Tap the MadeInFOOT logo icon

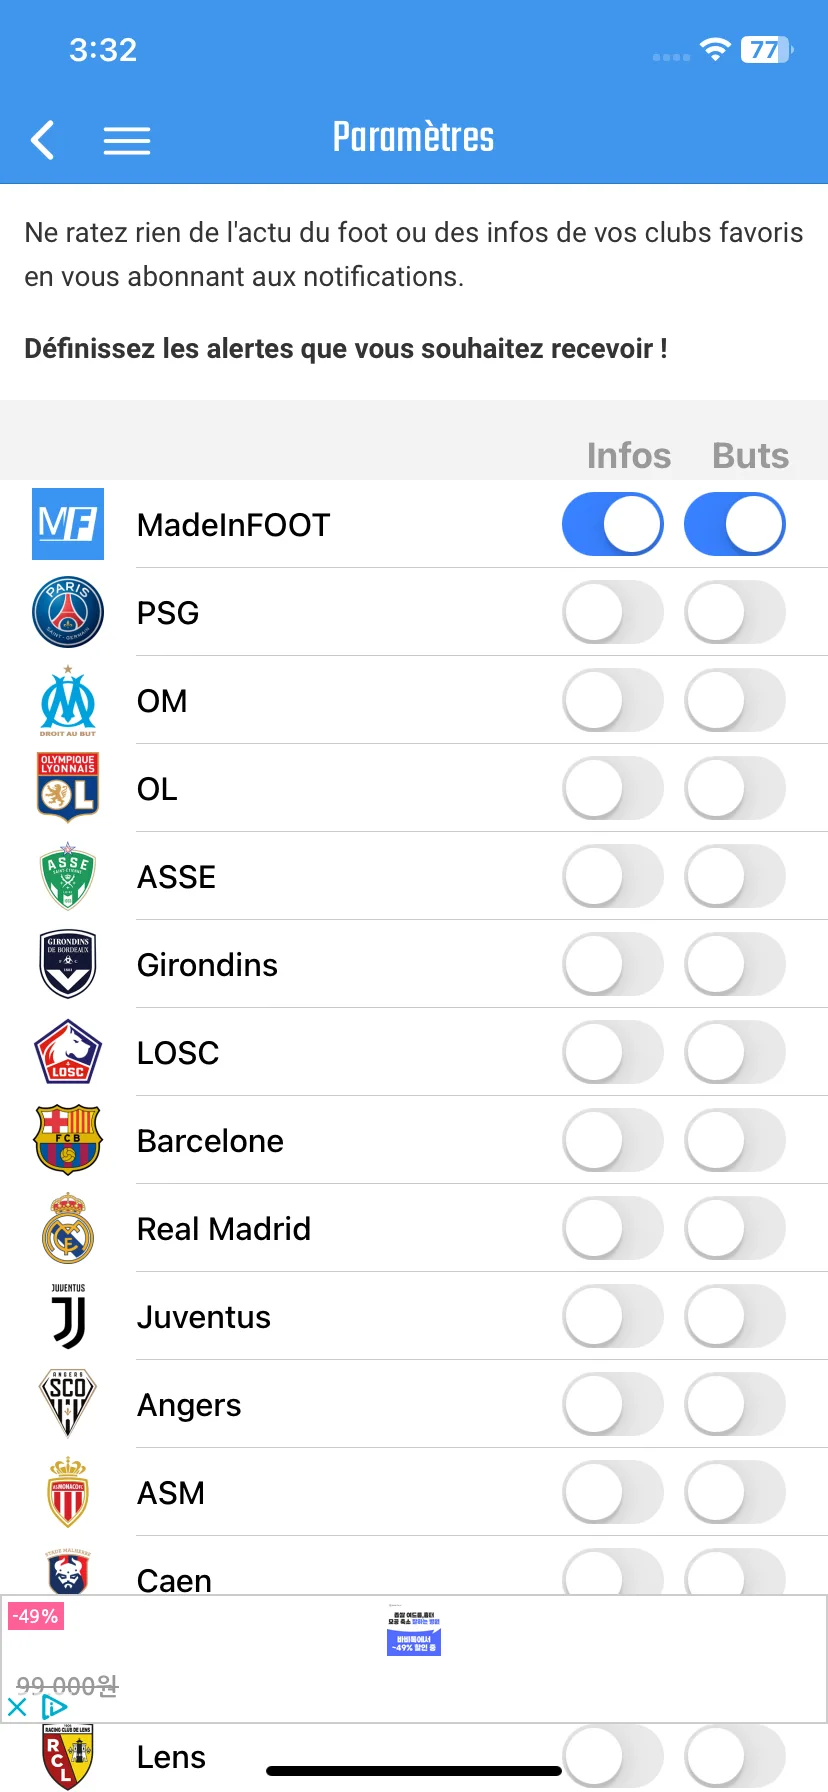point(68,524)
